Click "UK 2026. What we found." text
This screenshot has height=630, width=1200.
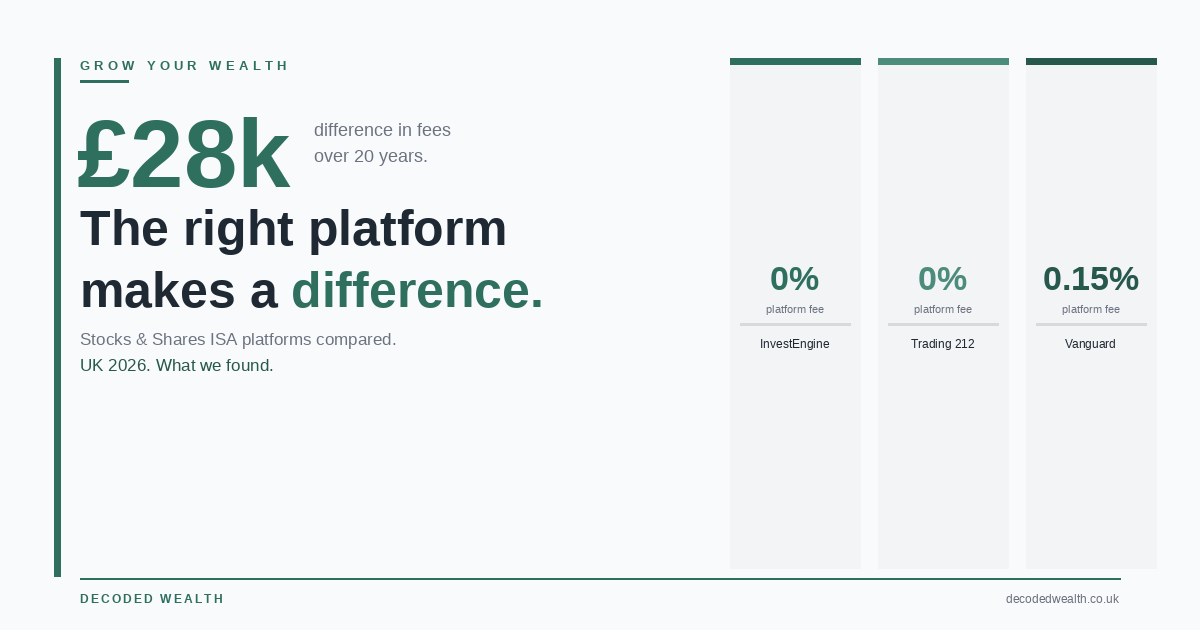(x=176, y=365)
